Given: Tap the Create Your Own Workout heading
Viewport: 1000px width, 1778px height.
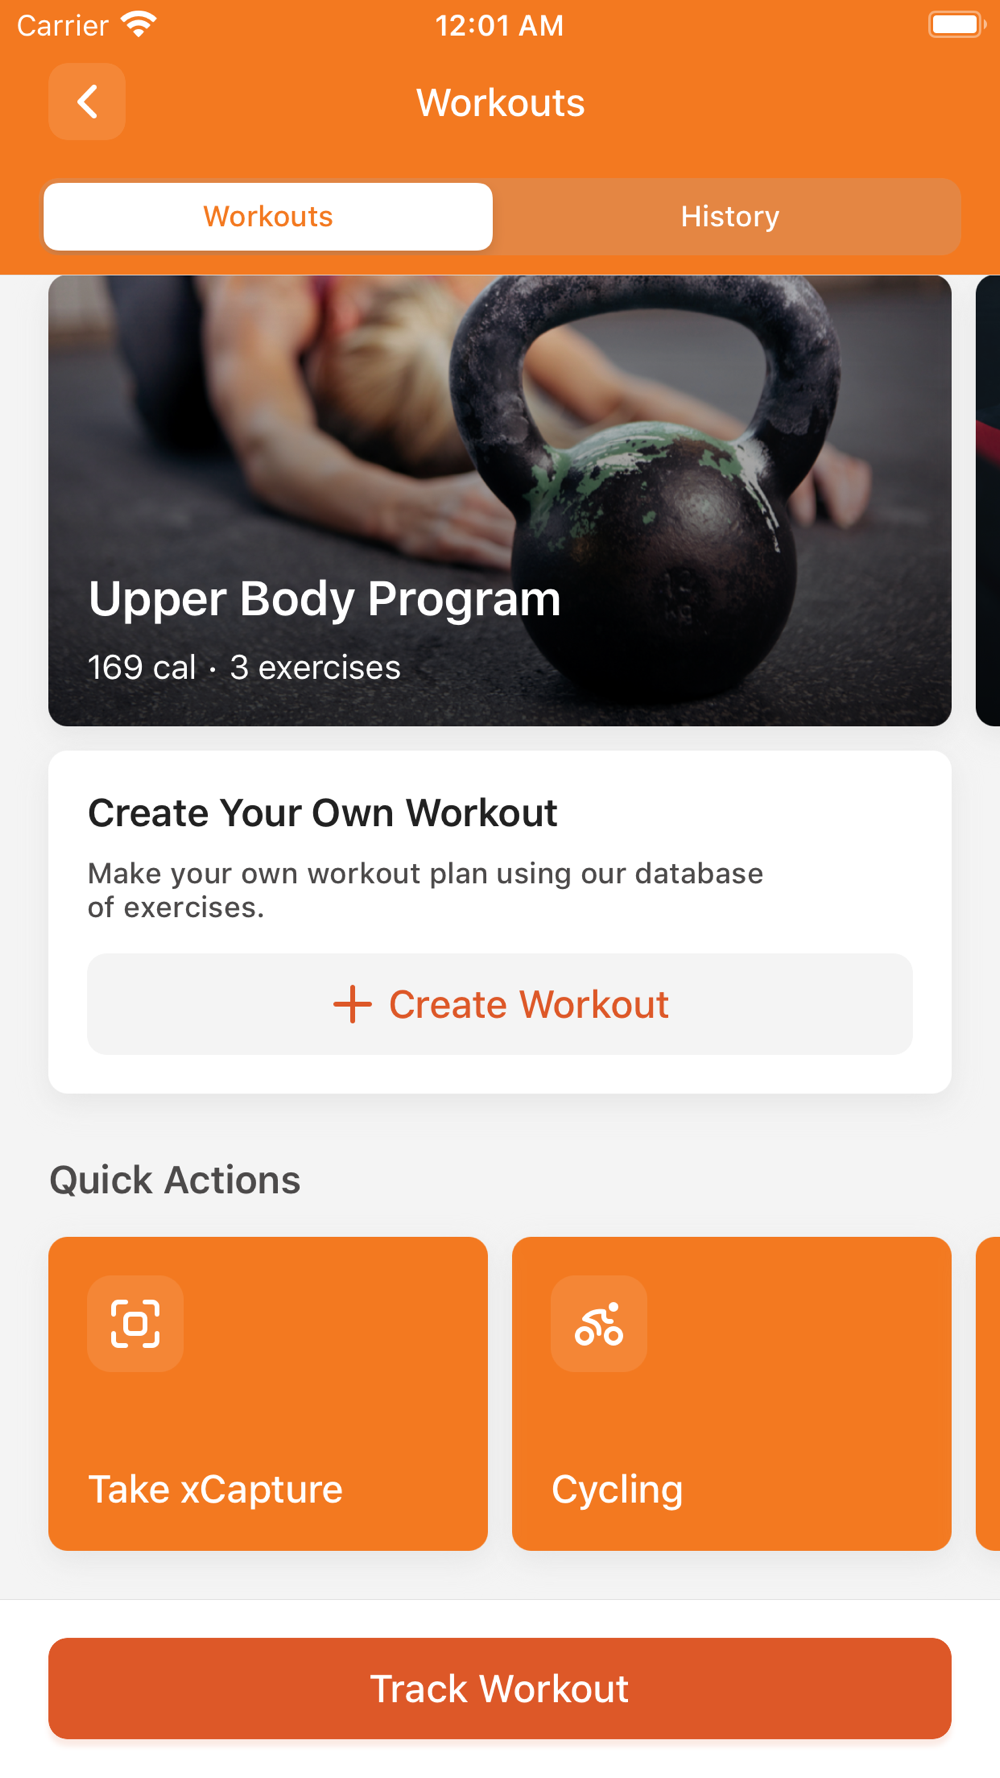Looking at the screenshot, I should (x=322, y=813).
